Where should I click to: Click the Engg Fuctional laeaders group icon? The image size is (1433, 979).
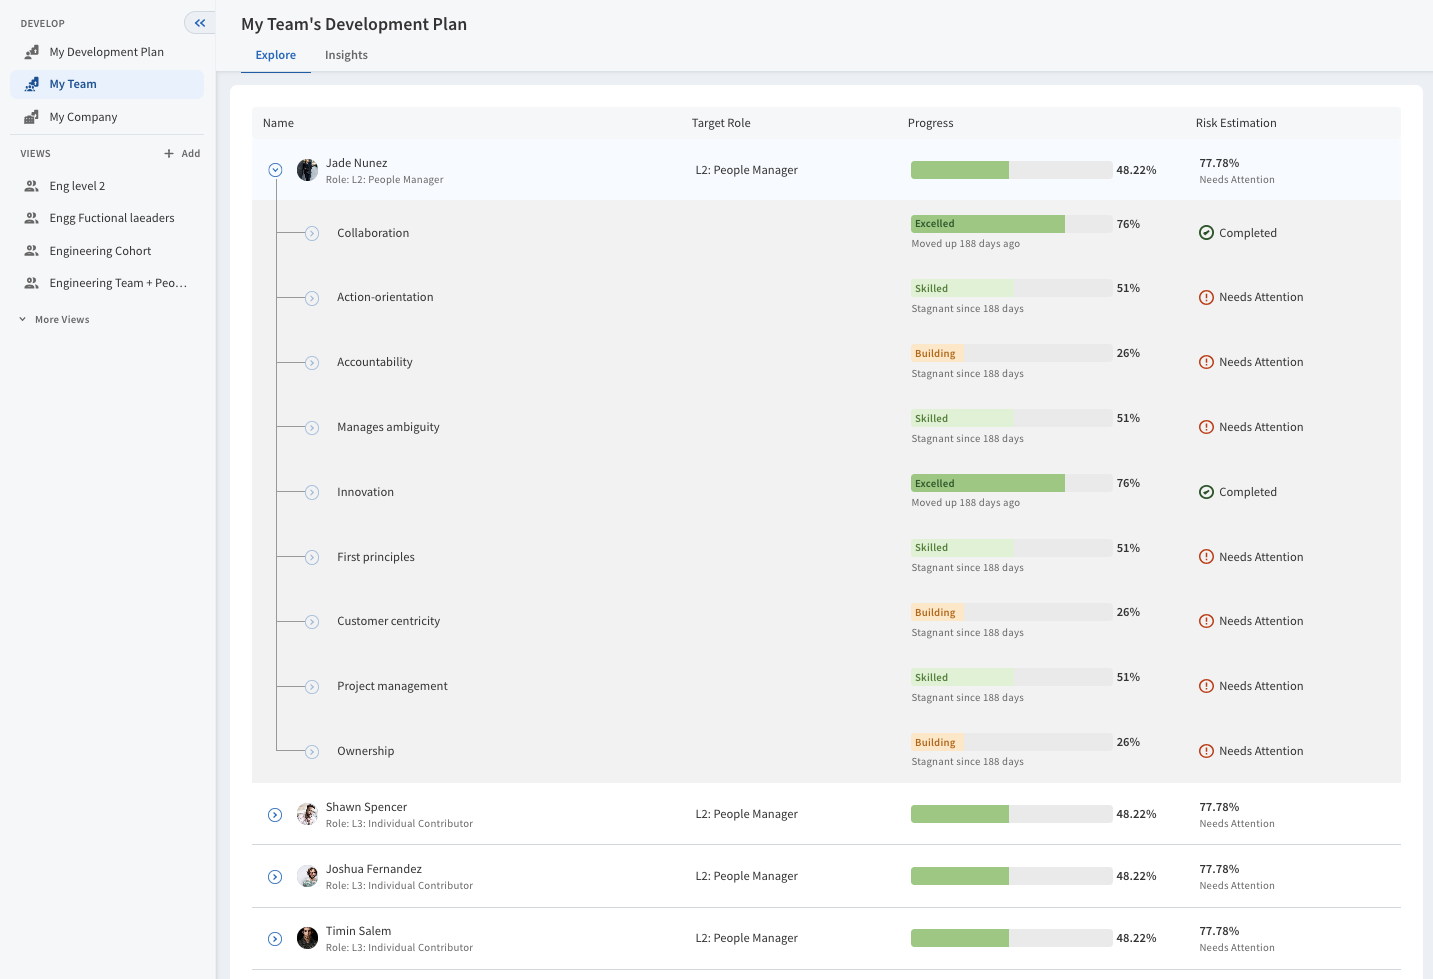(x=31, y=218)
